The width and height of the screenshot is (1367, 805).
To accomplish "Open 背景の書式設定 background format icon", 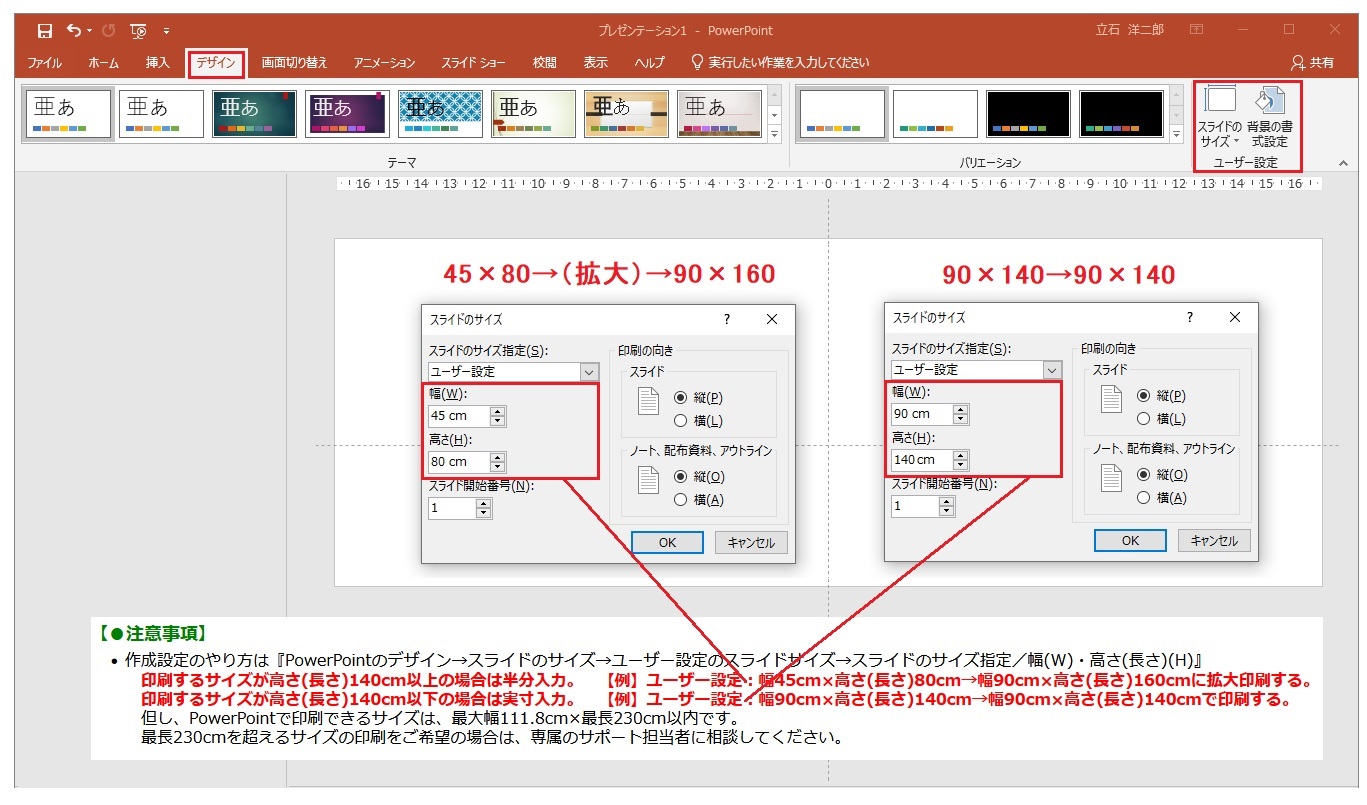I will point(1269,116).
